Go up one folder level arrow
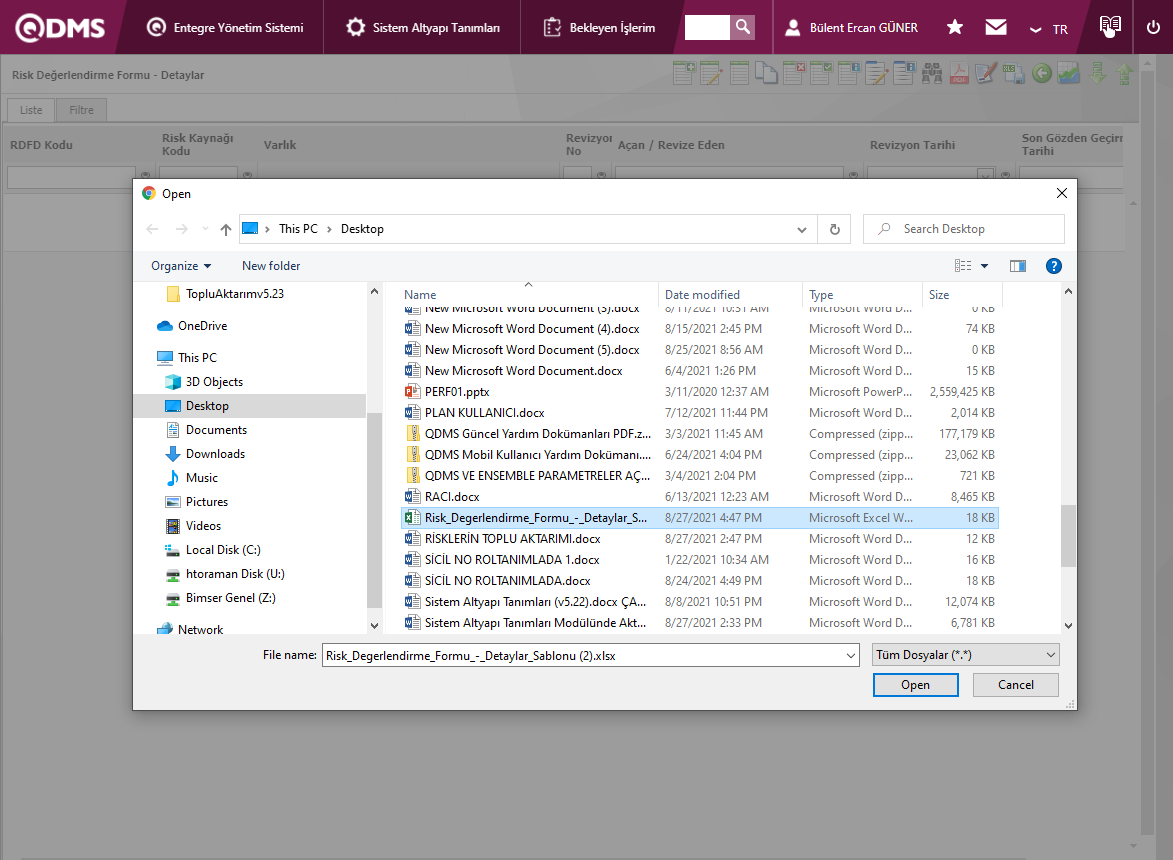This screenshot has height=860, width=1173. (x=226, y=229)
